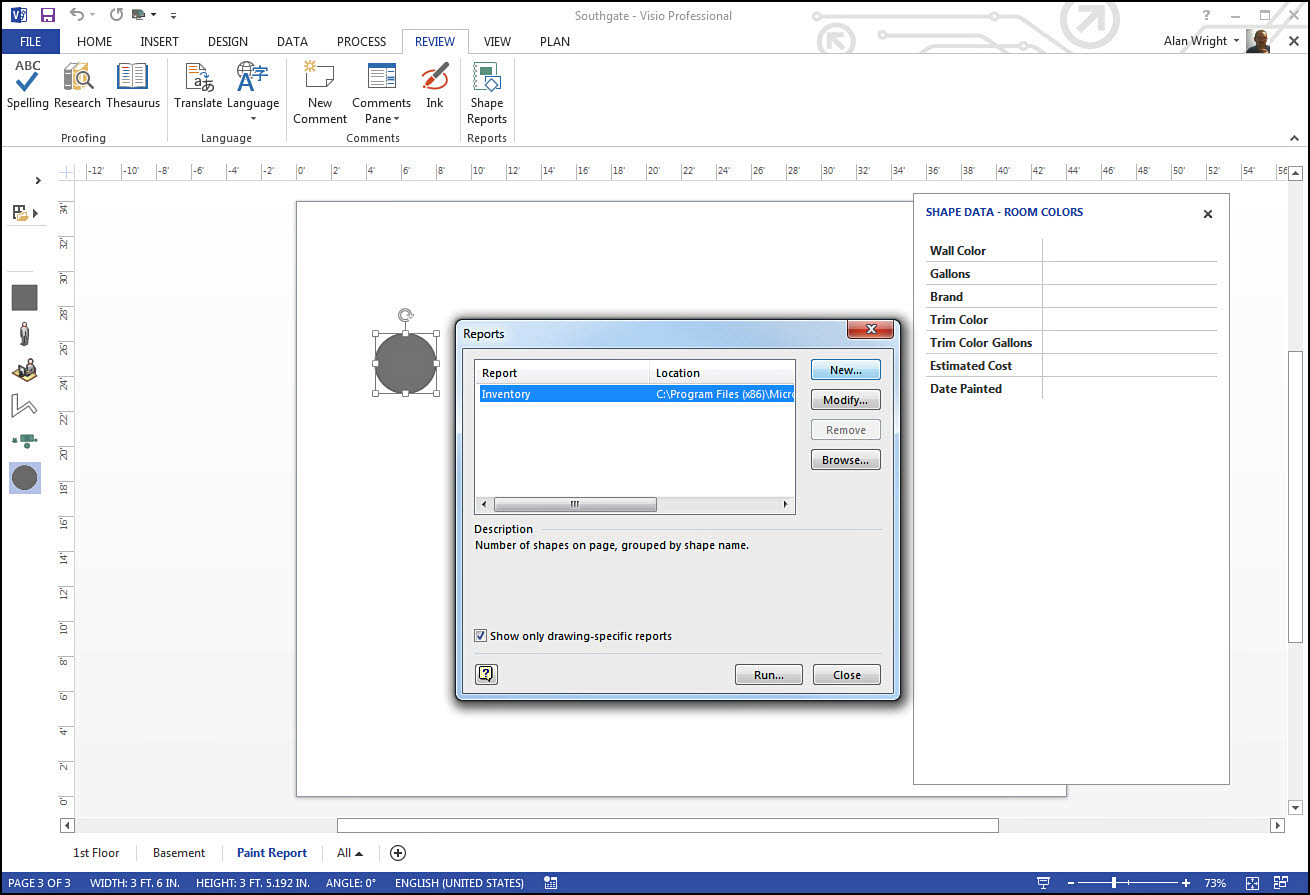Image resolution: width=1310 pixels, height=895 pixels.
Task: Click the canvas vertical scrollbar
Action: coord(1296,495)
